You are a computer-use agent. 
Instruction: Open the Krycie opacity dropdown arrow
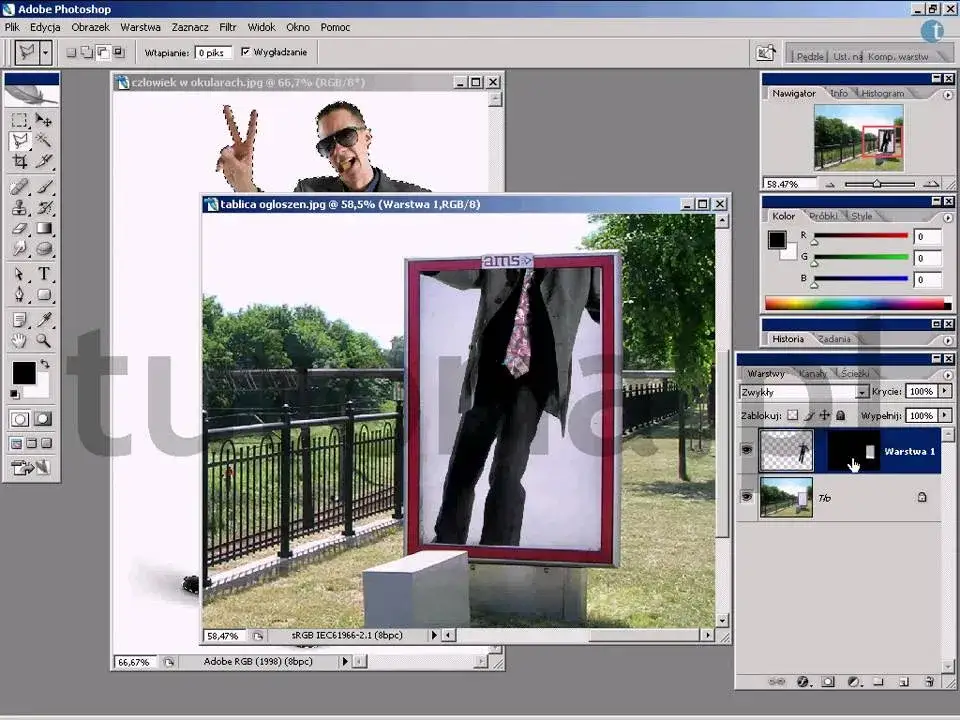(x=943, y=390)
